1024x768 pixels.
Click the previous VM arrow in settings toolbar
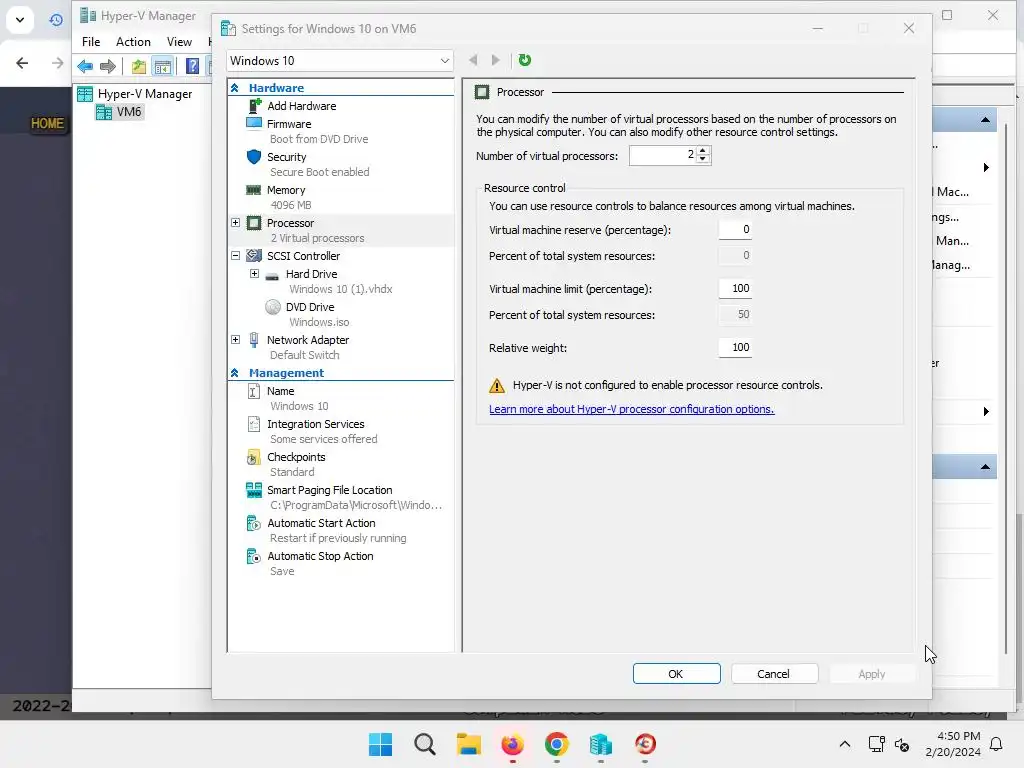473,60
